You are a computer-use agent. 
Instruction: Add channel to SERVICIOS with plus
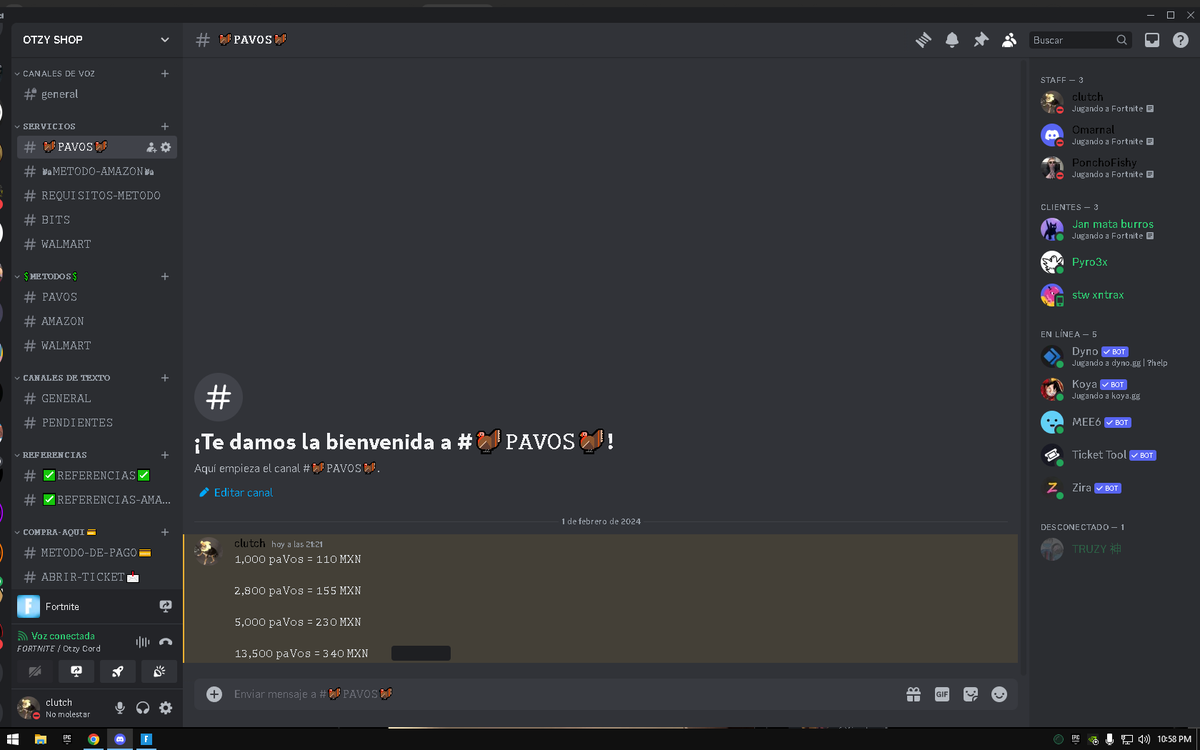(165, 127)
